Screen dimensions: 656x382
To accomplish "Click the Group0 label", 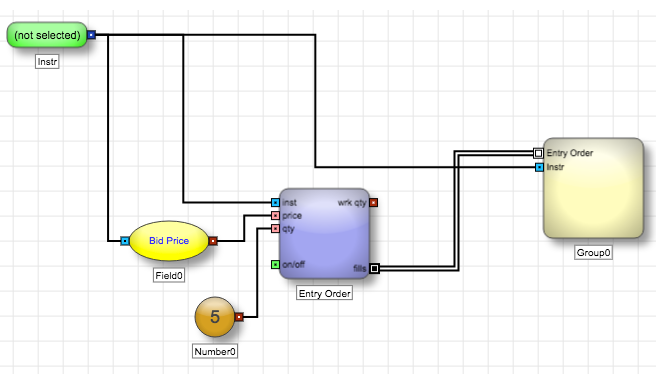I will pyautogui.click(x=593, y=253).
